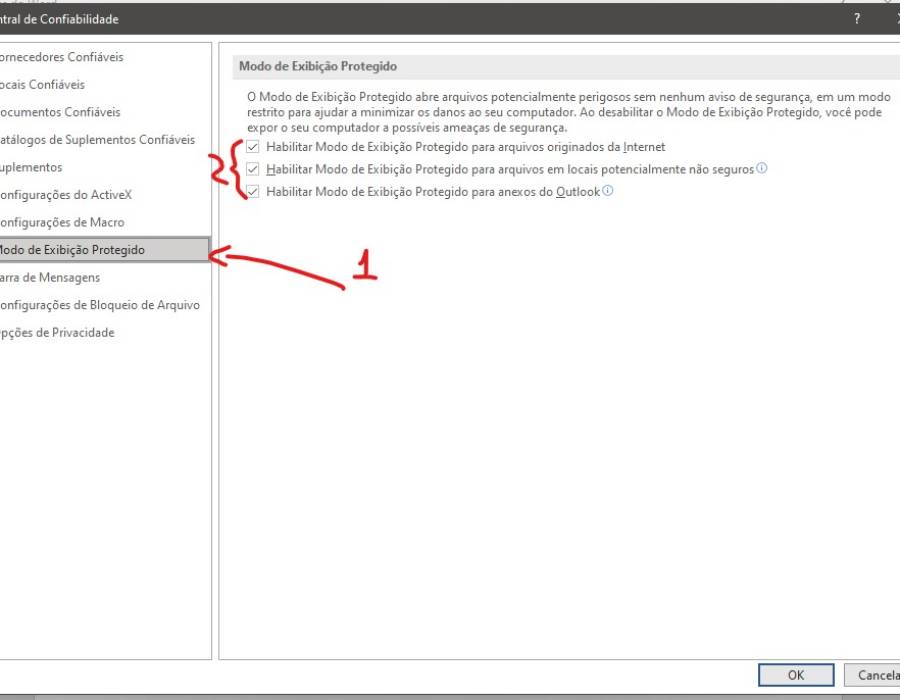The image size is (900, 700).
Task: Open Fornecedores Confiáveis section
Action: pyautogui.click(x=61, y=57)
